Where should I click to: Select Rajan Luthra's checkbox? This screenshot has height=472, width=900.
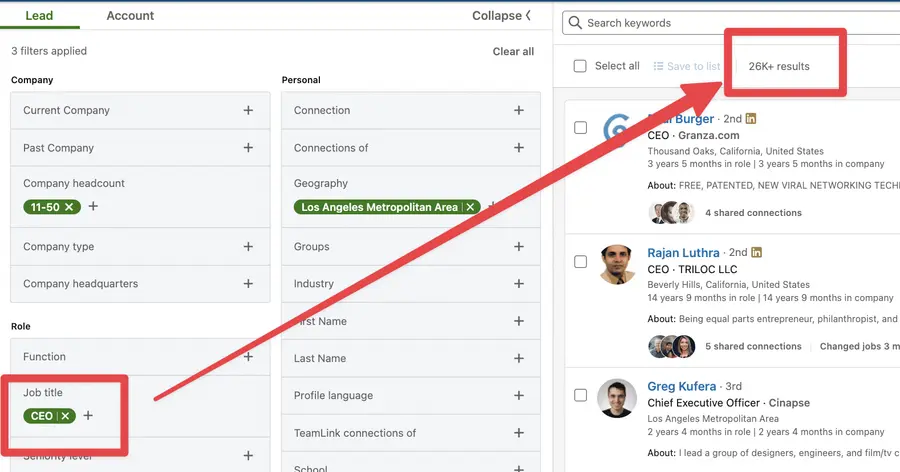pos(580,261)
